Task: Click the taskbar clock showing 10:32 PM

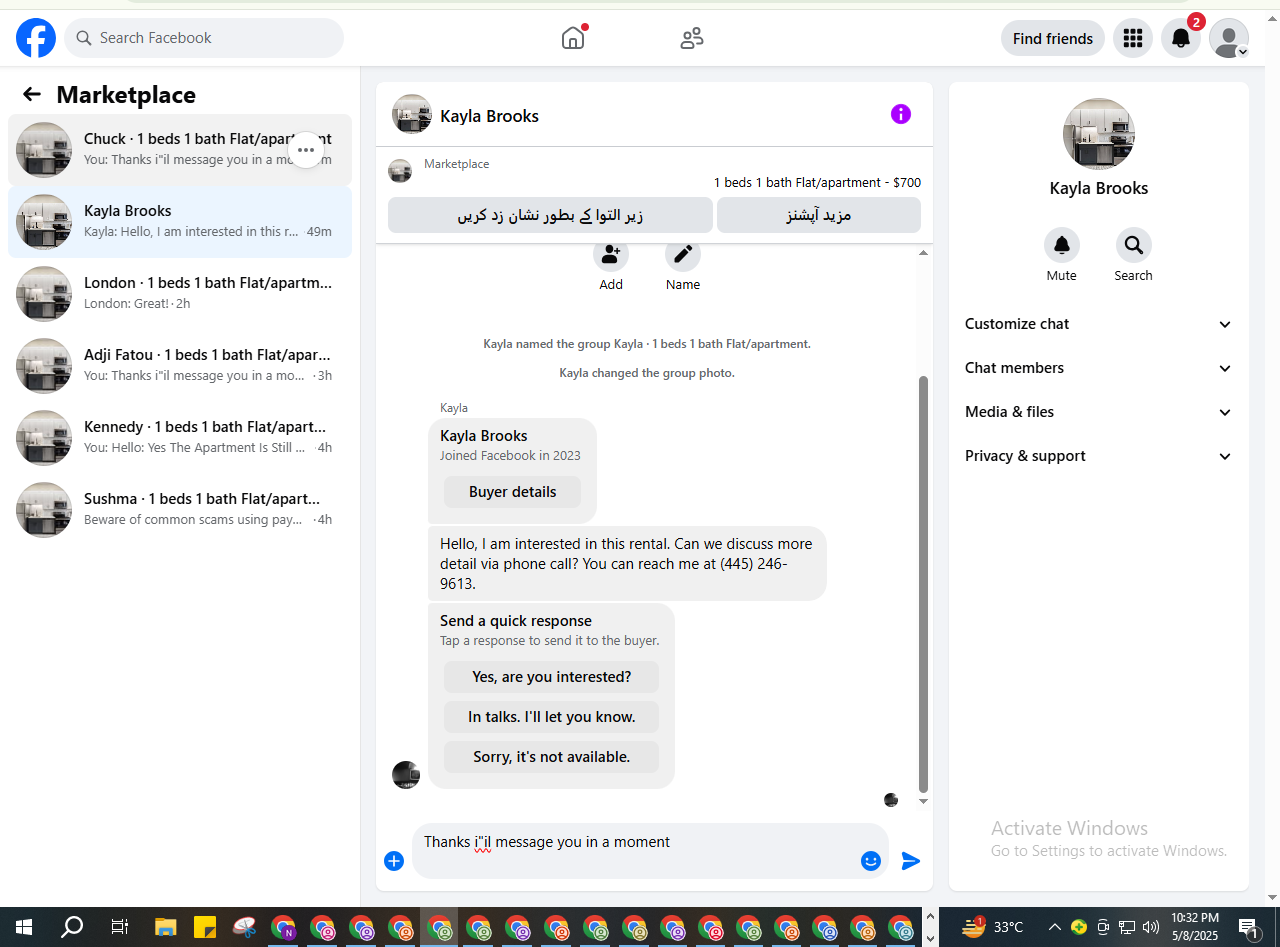Action: [1195, 927]
